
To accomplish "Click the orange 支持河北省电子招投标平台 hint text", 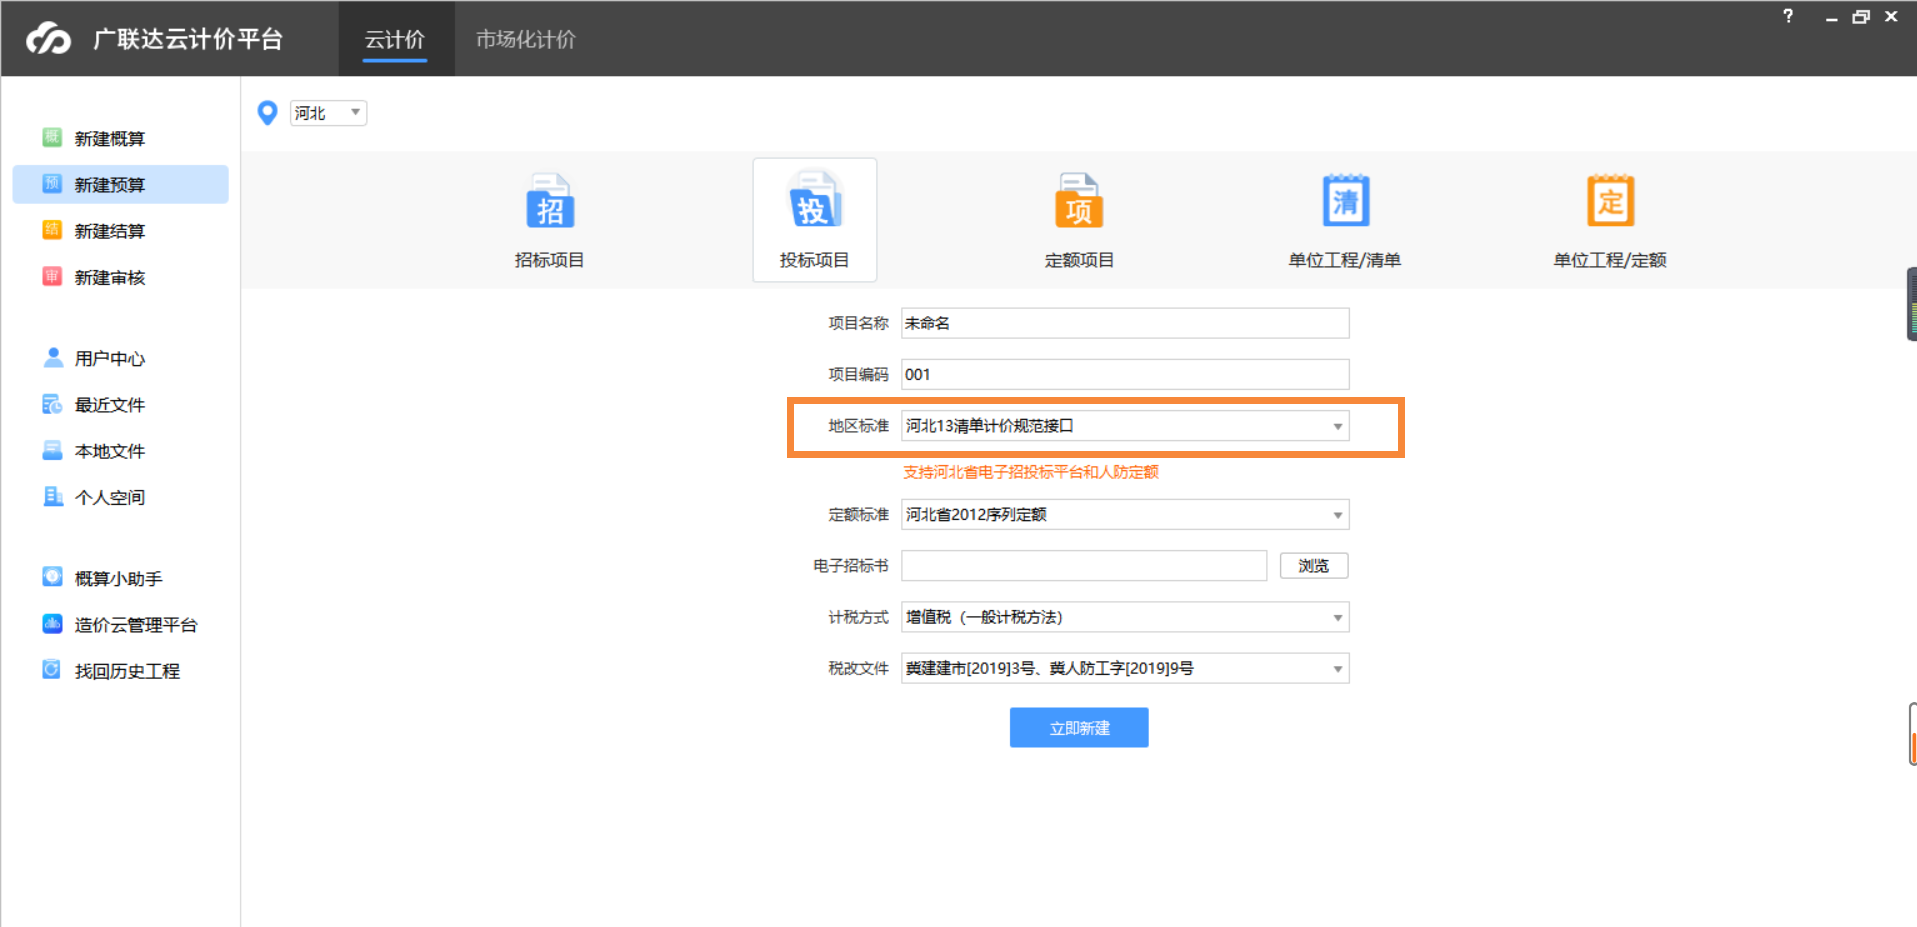I will [x=1031, y=472].
